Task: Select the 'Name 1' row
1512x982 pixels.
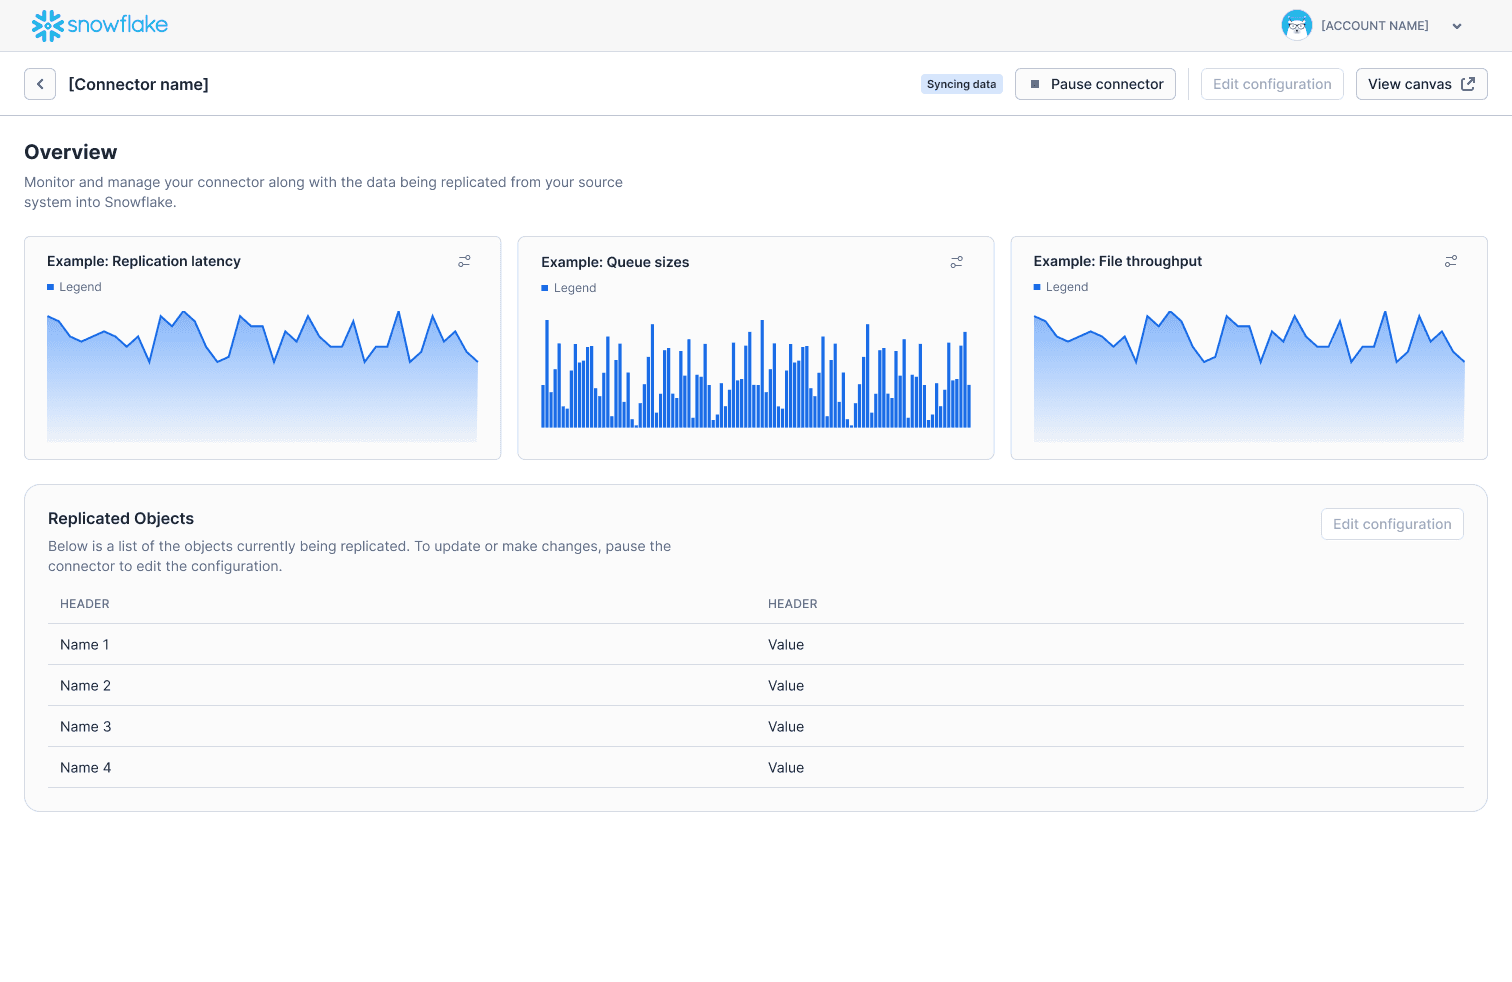Action: pos(756,645)
